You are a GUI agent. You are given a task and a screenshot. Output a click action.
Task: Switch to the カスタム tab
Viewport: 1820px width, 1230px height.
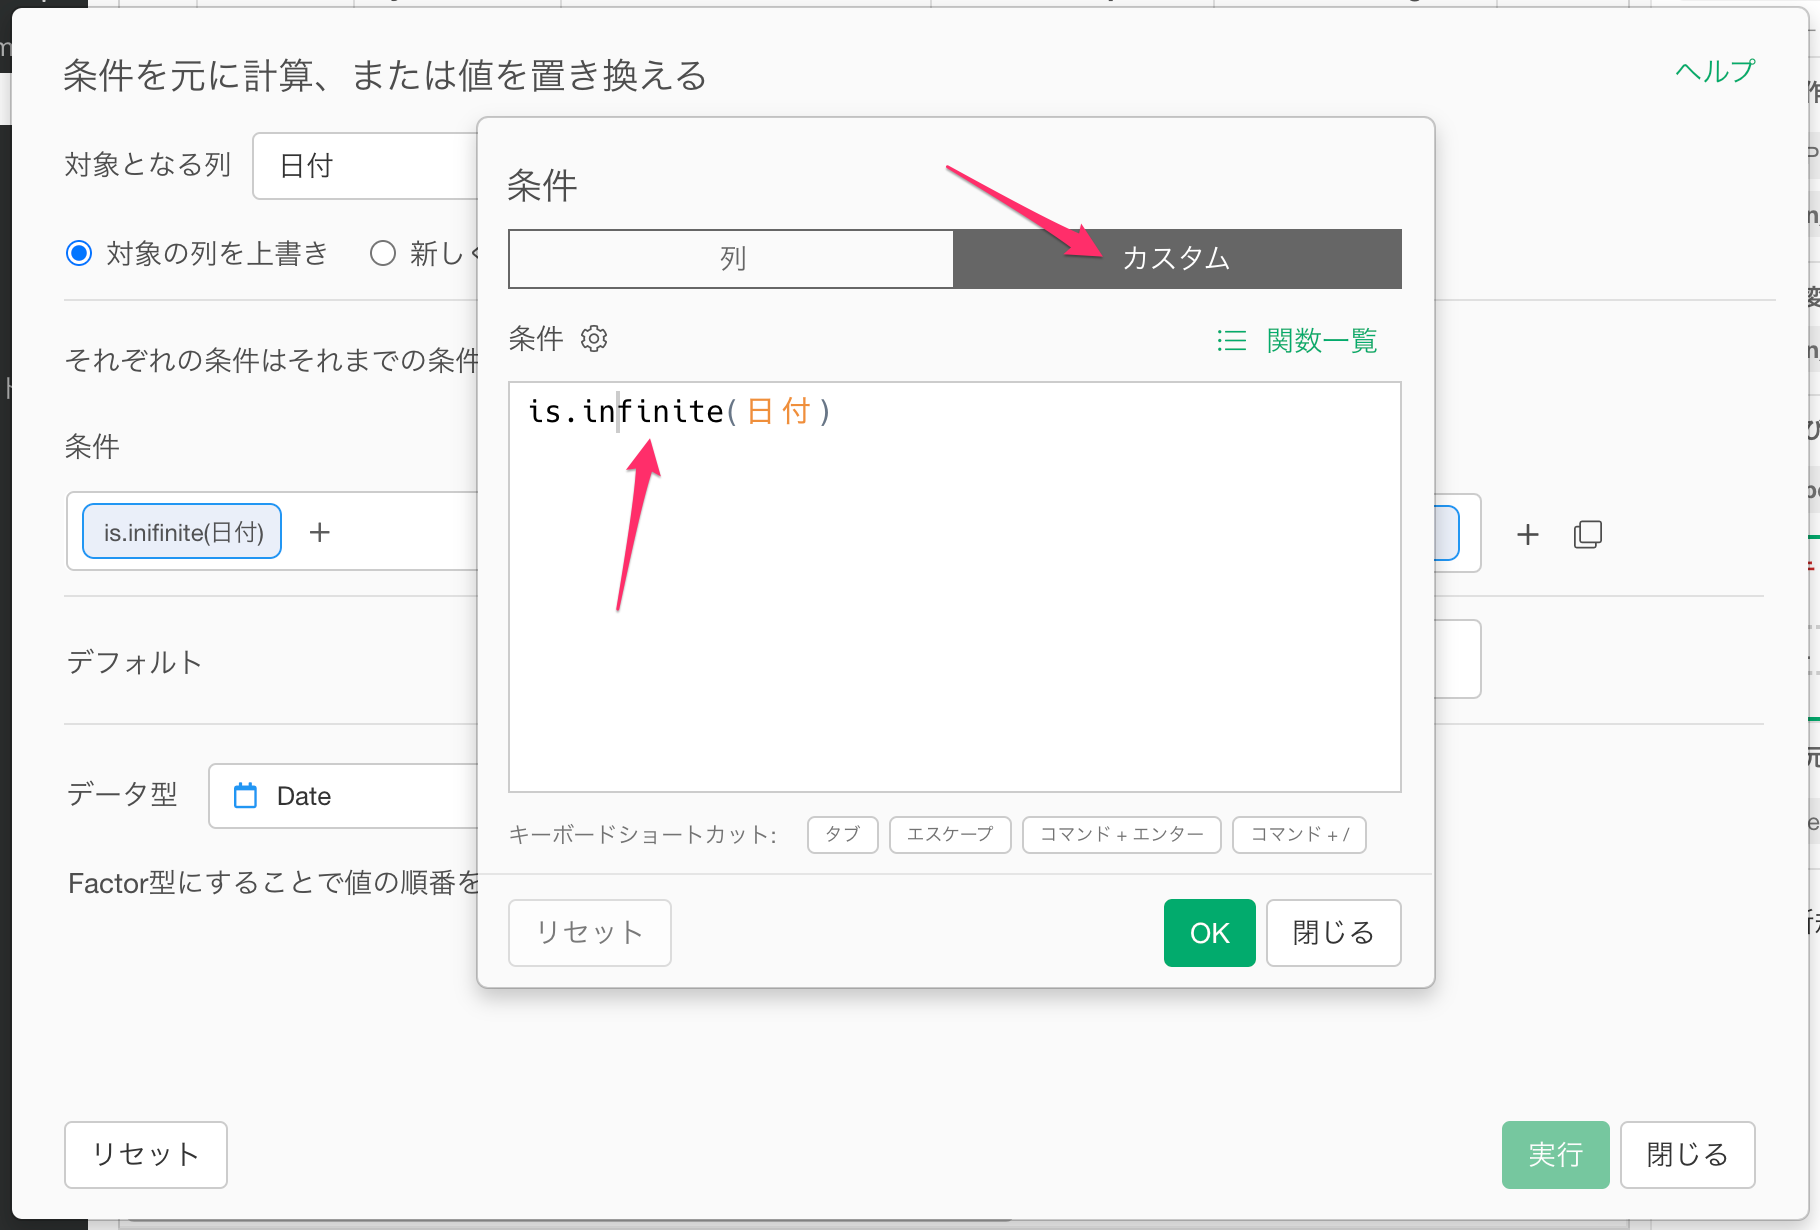1176,259
